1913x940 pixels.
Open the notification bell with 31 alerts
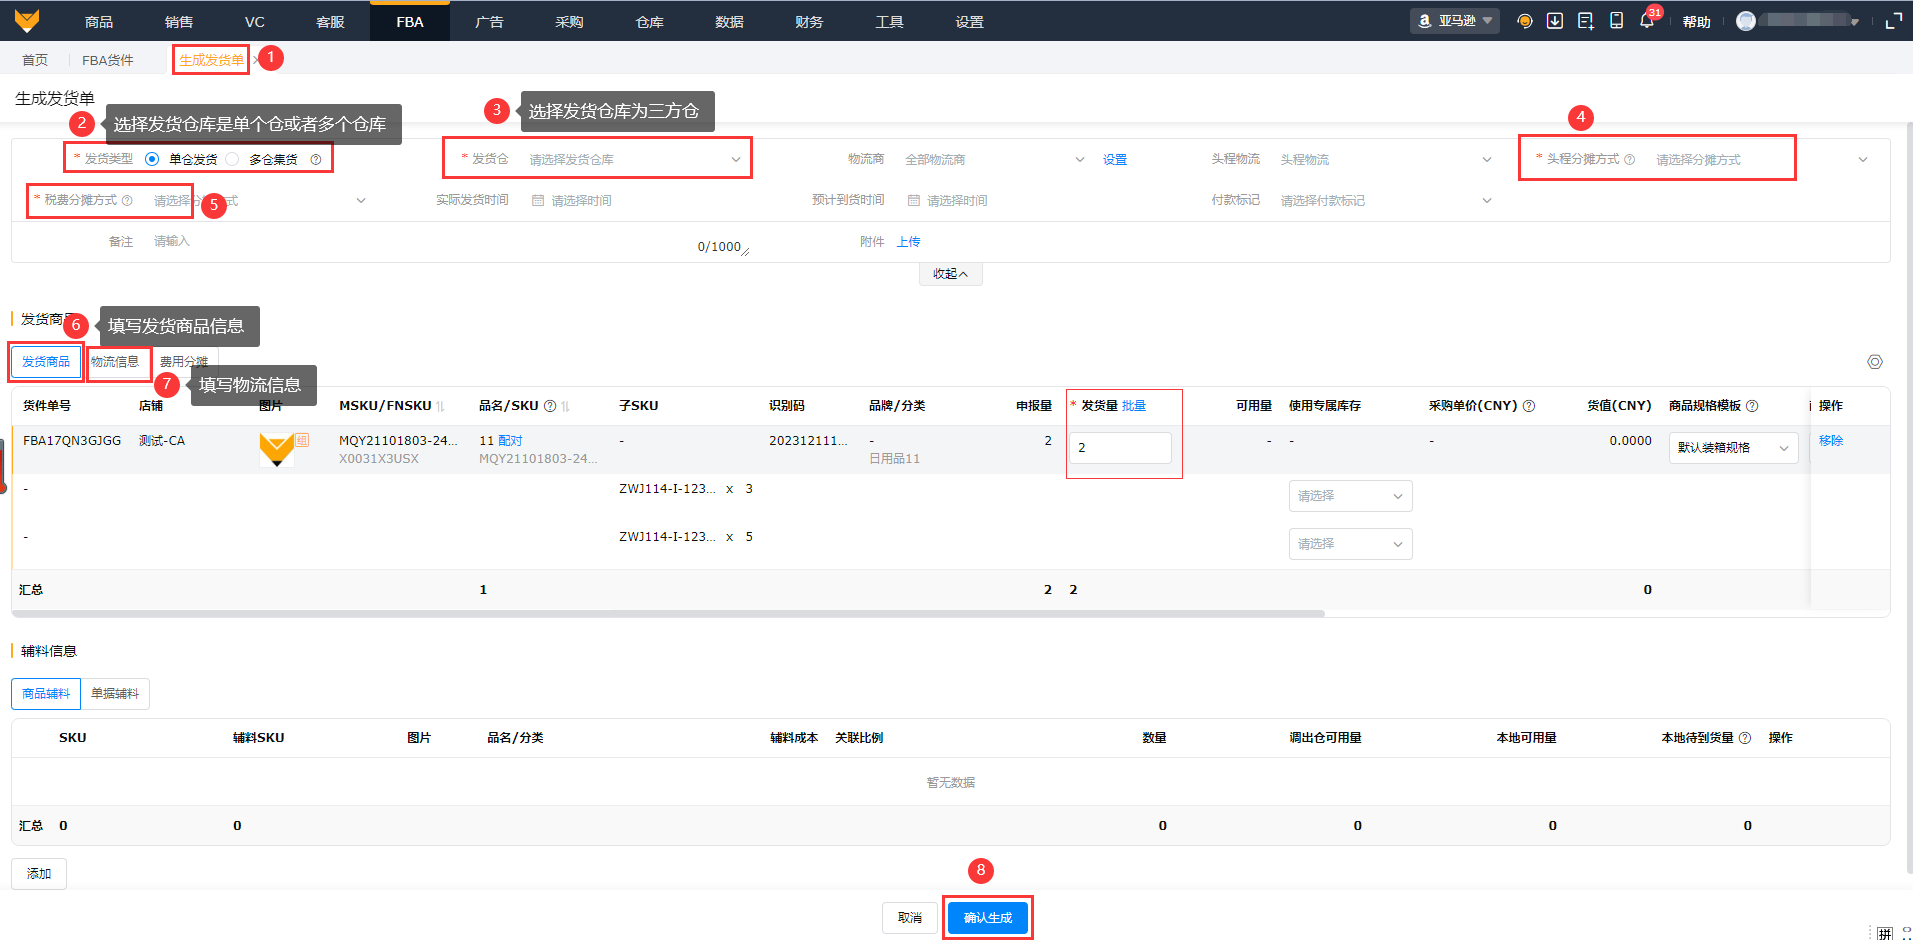pos(1646,21)
